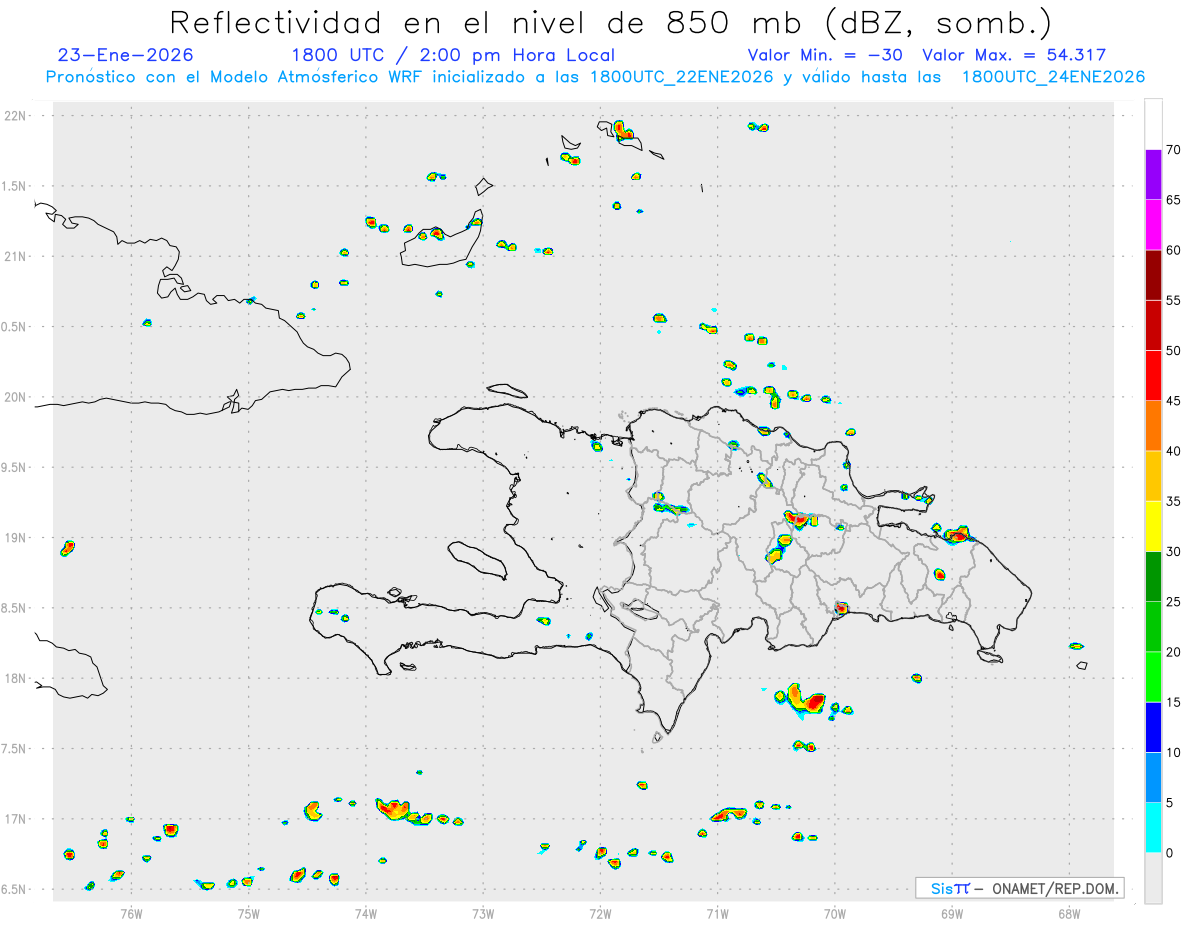Click the "20N" latitude axis label
Image resolution: width=1200 pixels, height=927 pixels.
coord(17,397)
